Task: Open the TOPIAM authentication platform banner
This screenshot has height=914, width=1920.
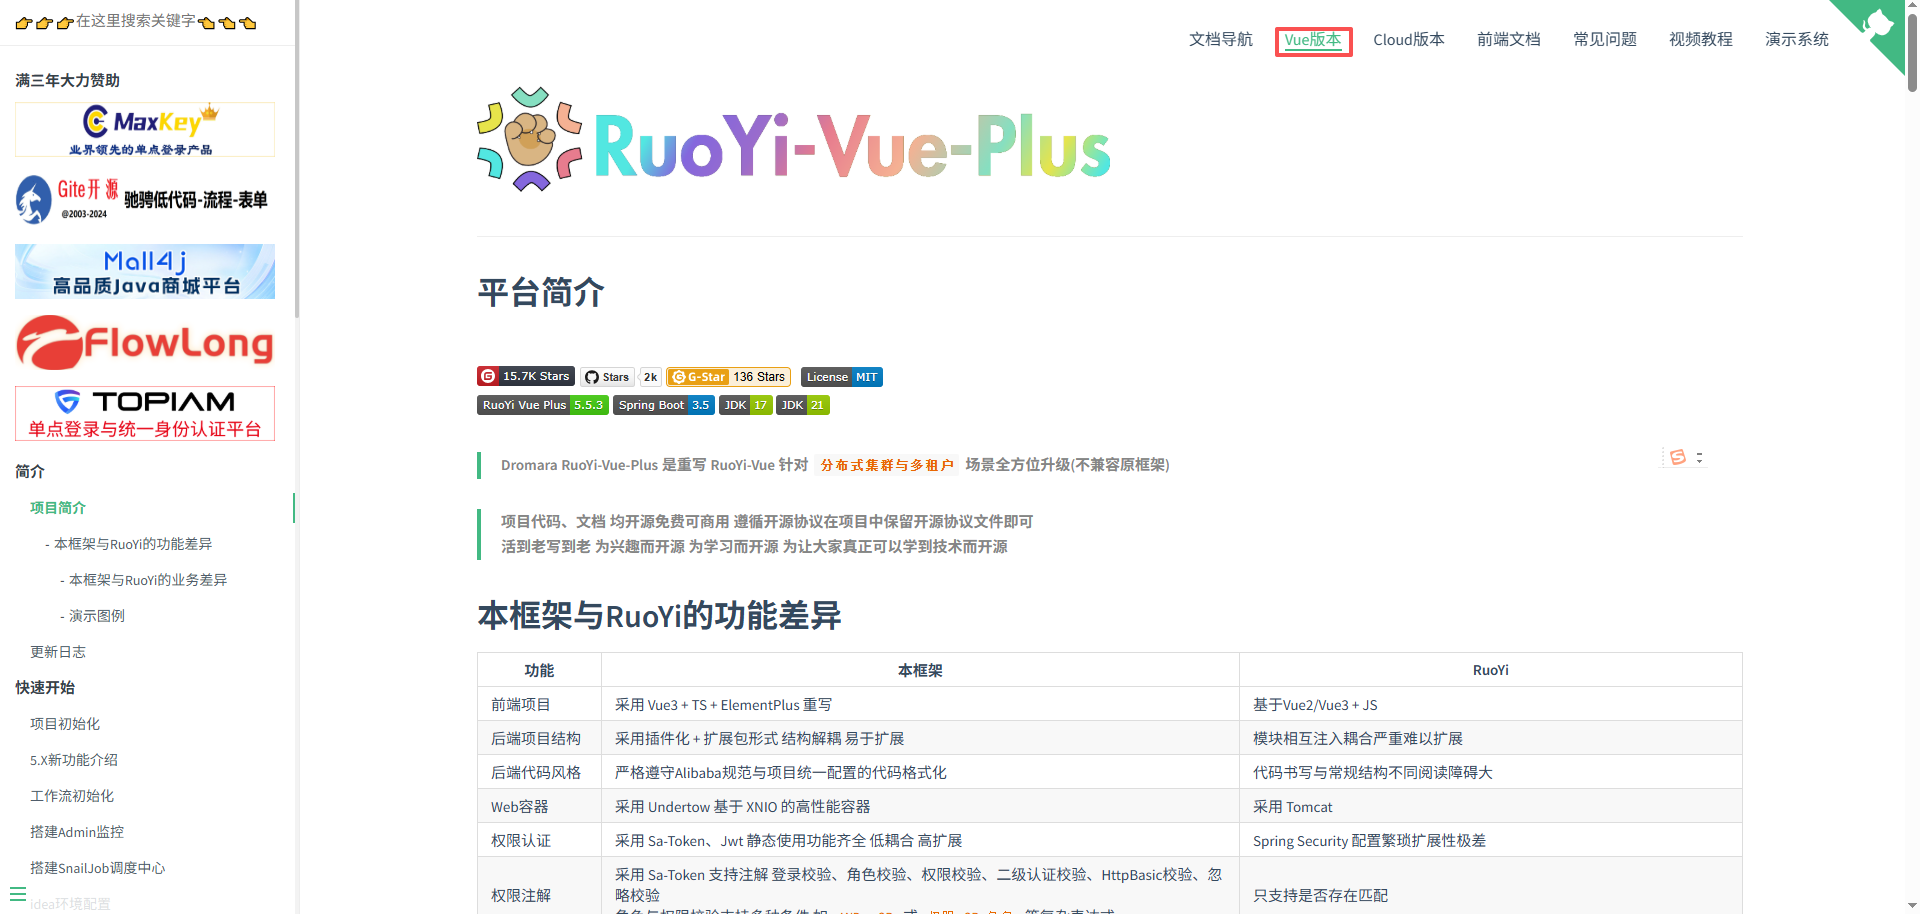Action: tap(145, 413)
